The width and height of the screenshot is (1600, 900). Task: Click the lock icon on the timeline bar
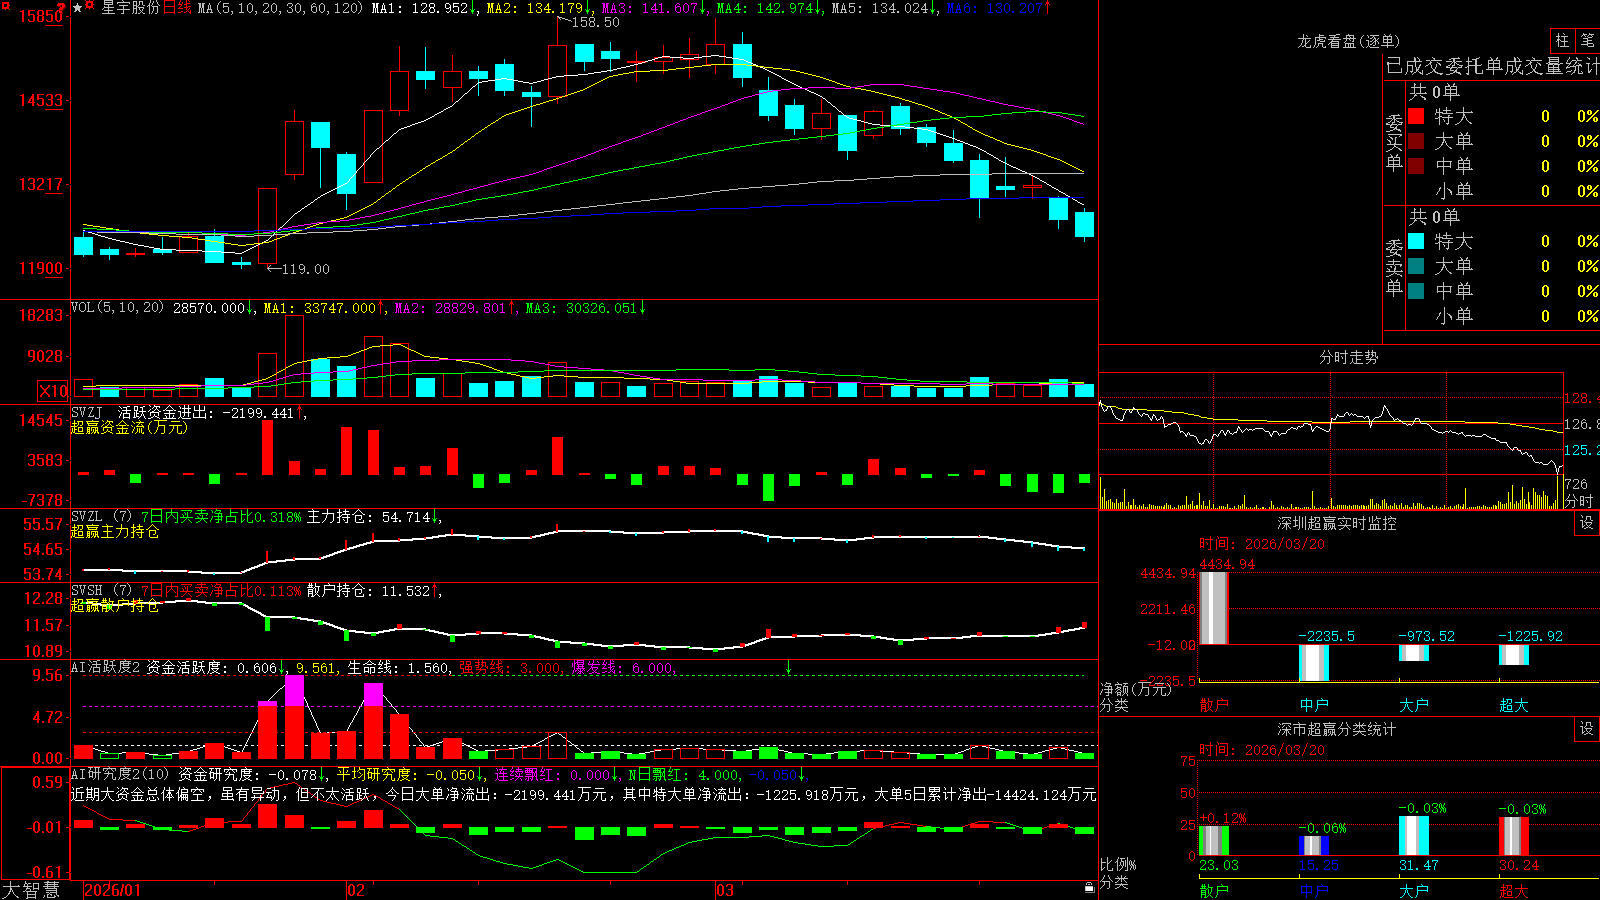coord(1089,888)
